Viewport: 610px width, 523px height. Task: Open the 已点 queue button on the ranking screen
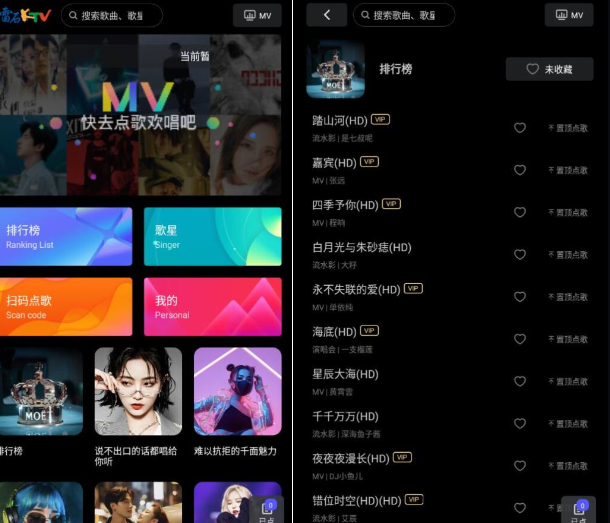coord(578,510)
